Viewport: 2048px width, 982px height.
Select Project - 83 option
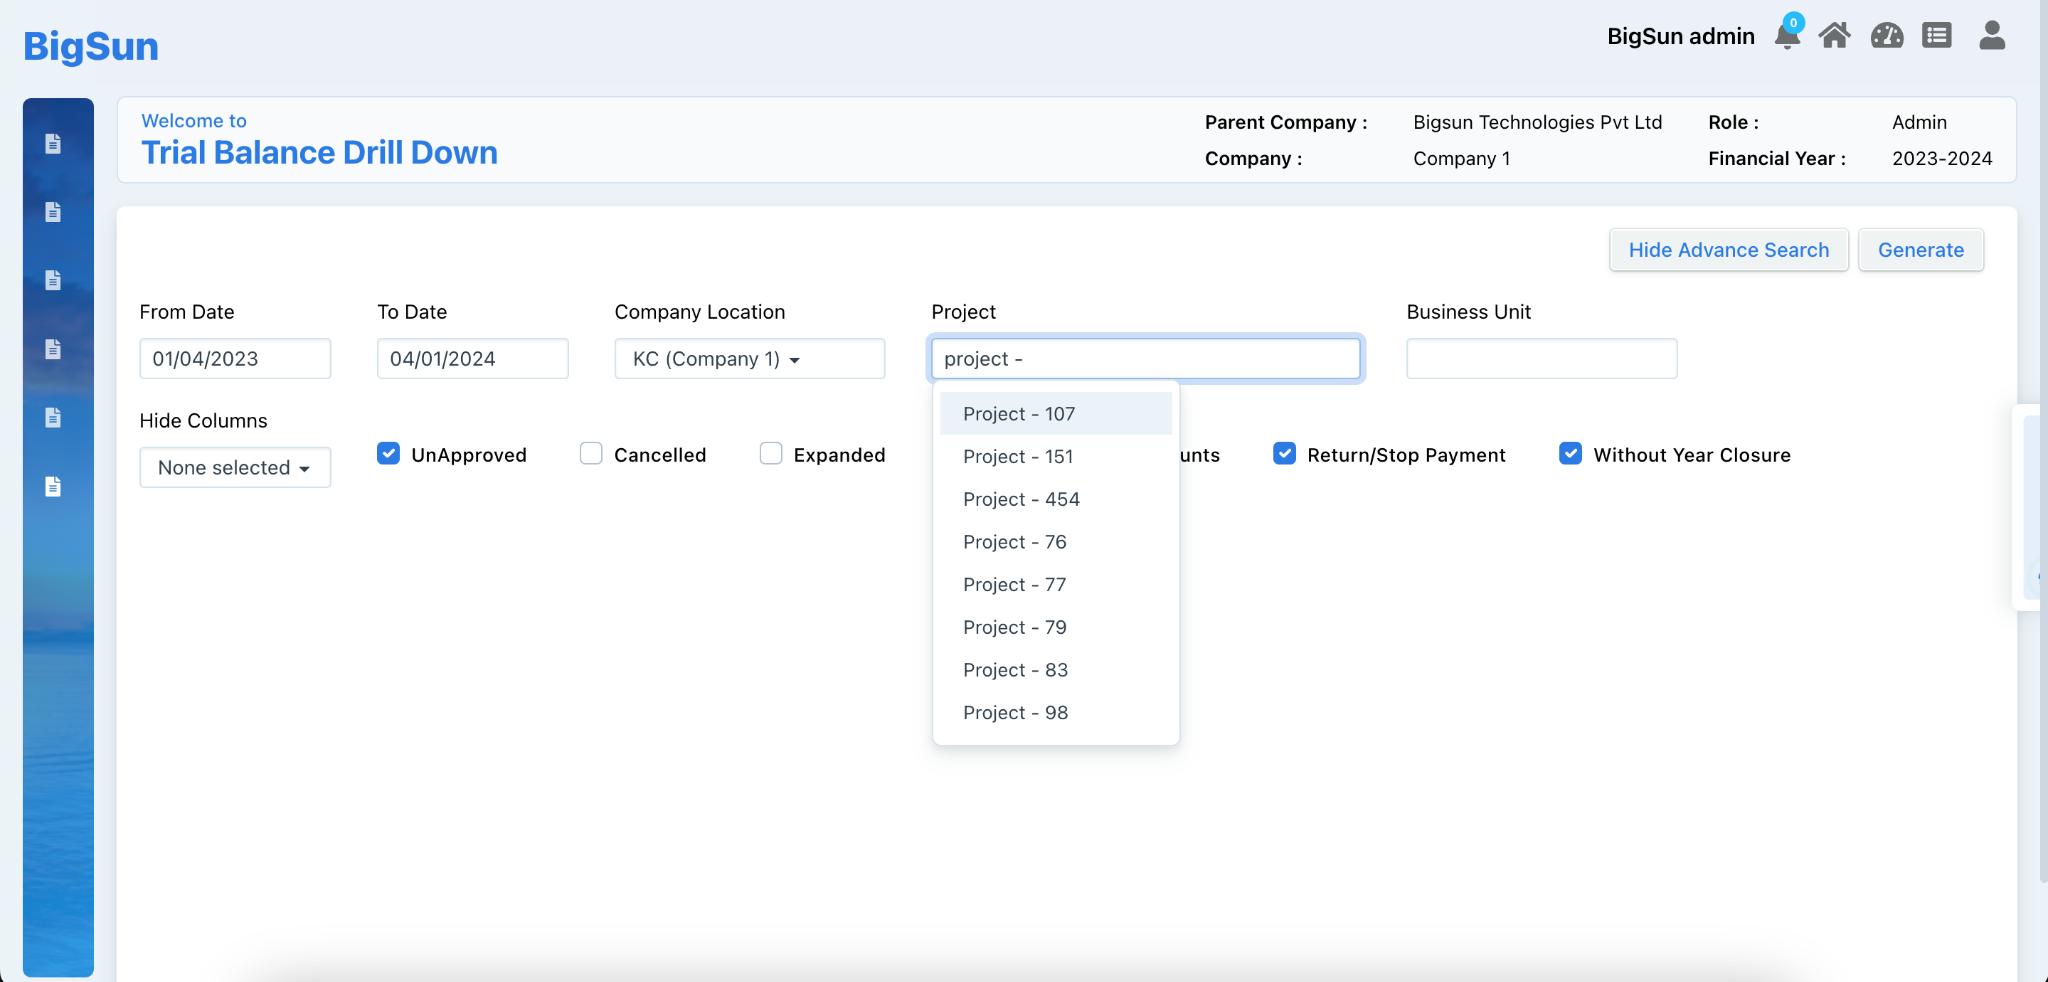1056,670
